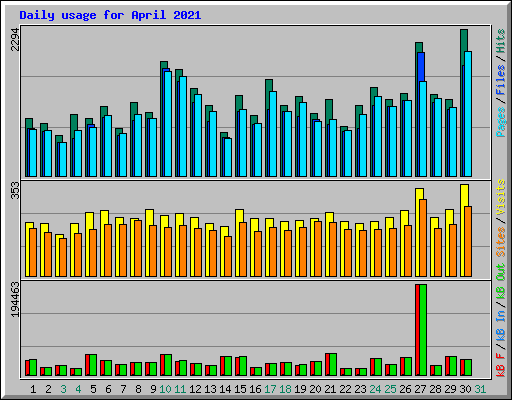
Task: Click the 194463 axis maximum label
Action: [x=15, y=300]
